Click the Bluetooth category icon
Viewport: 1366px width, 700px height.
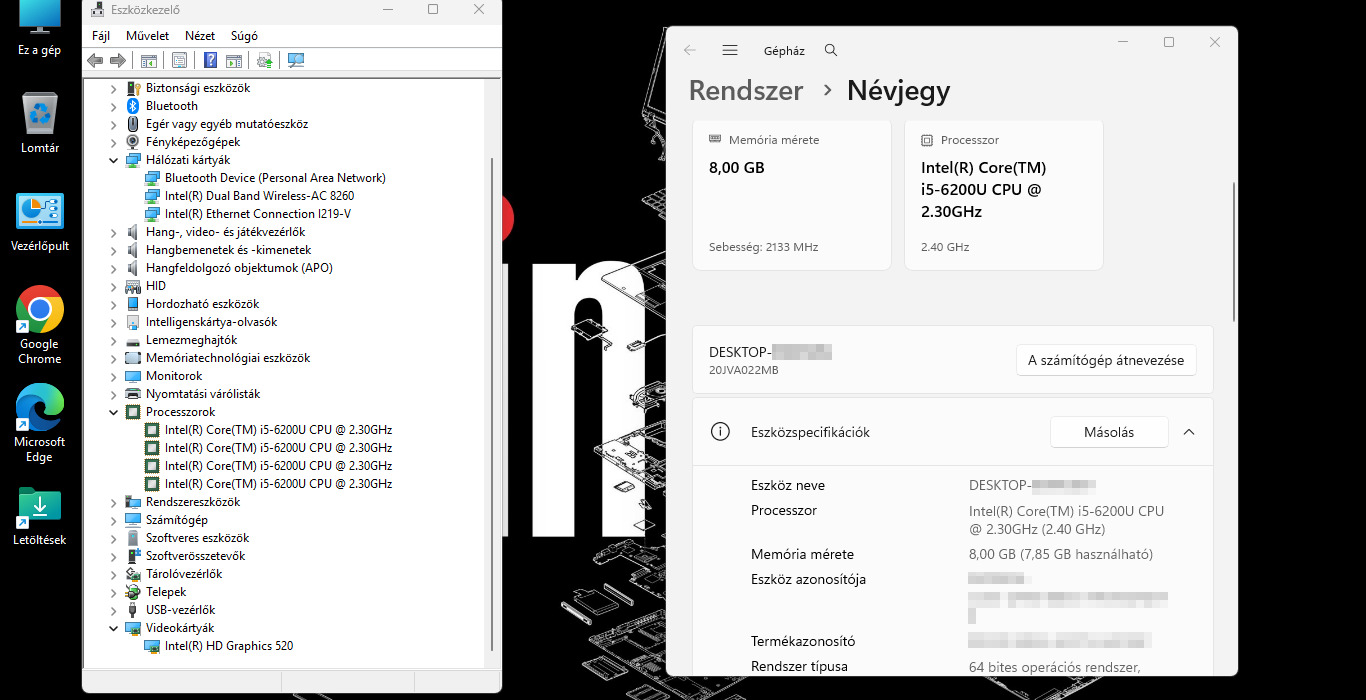[x=133, y=106]
